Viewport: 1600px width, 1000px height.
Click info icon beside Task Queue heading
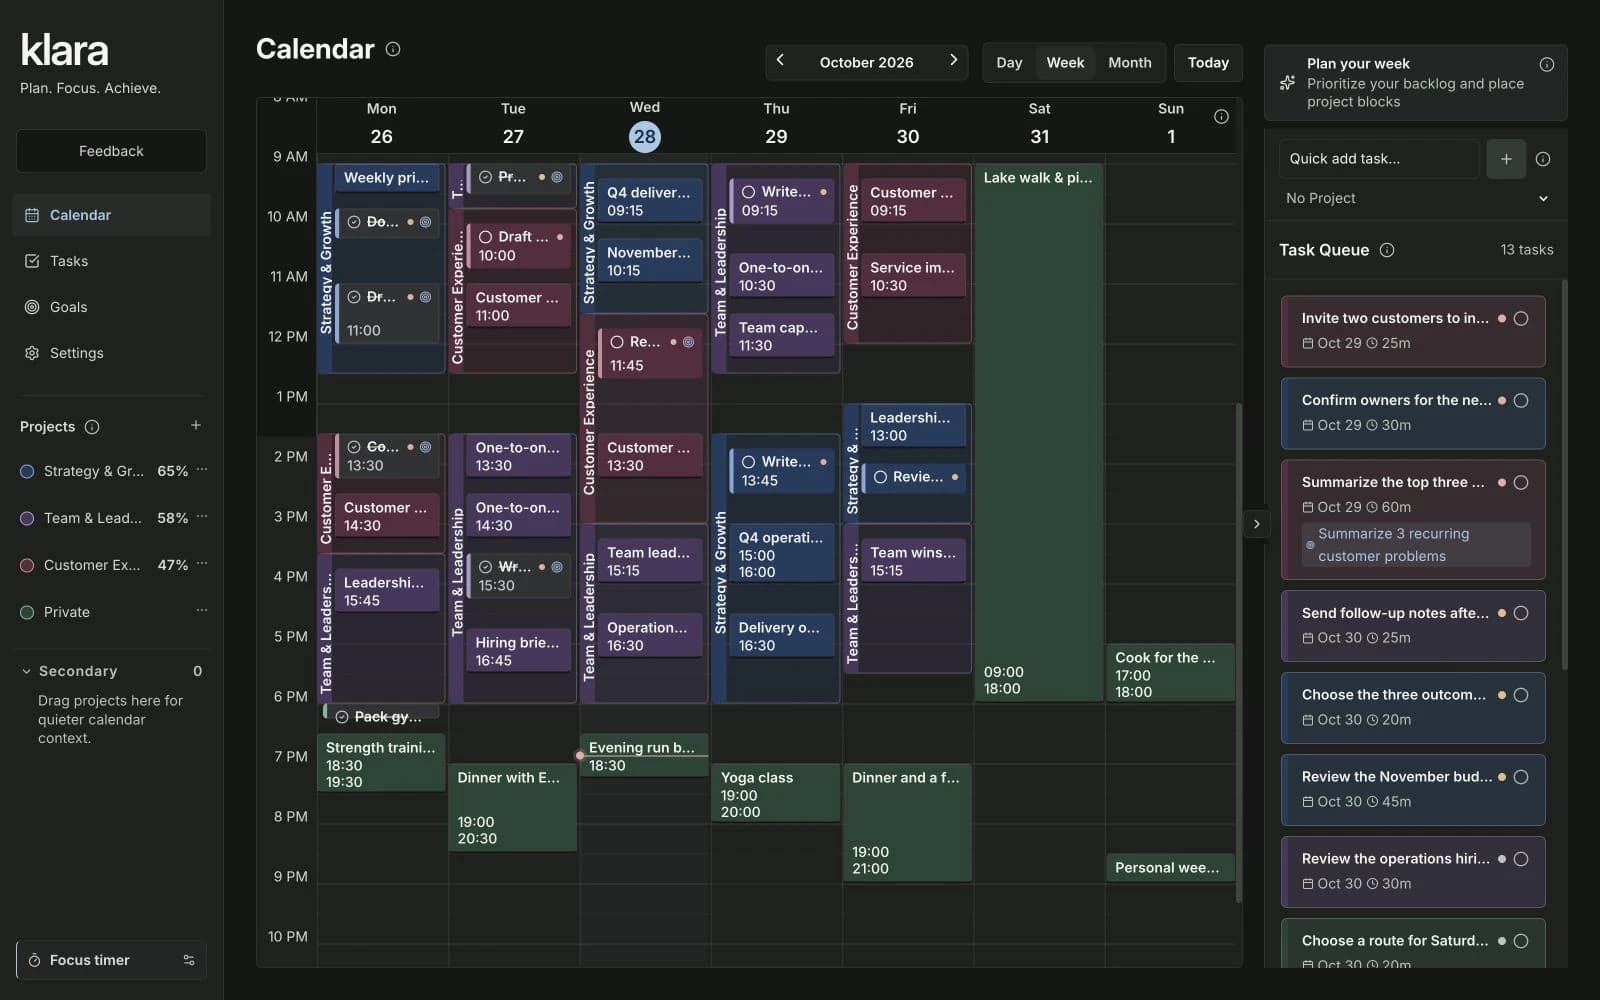pyautogui.click(x=1387, y=250)
